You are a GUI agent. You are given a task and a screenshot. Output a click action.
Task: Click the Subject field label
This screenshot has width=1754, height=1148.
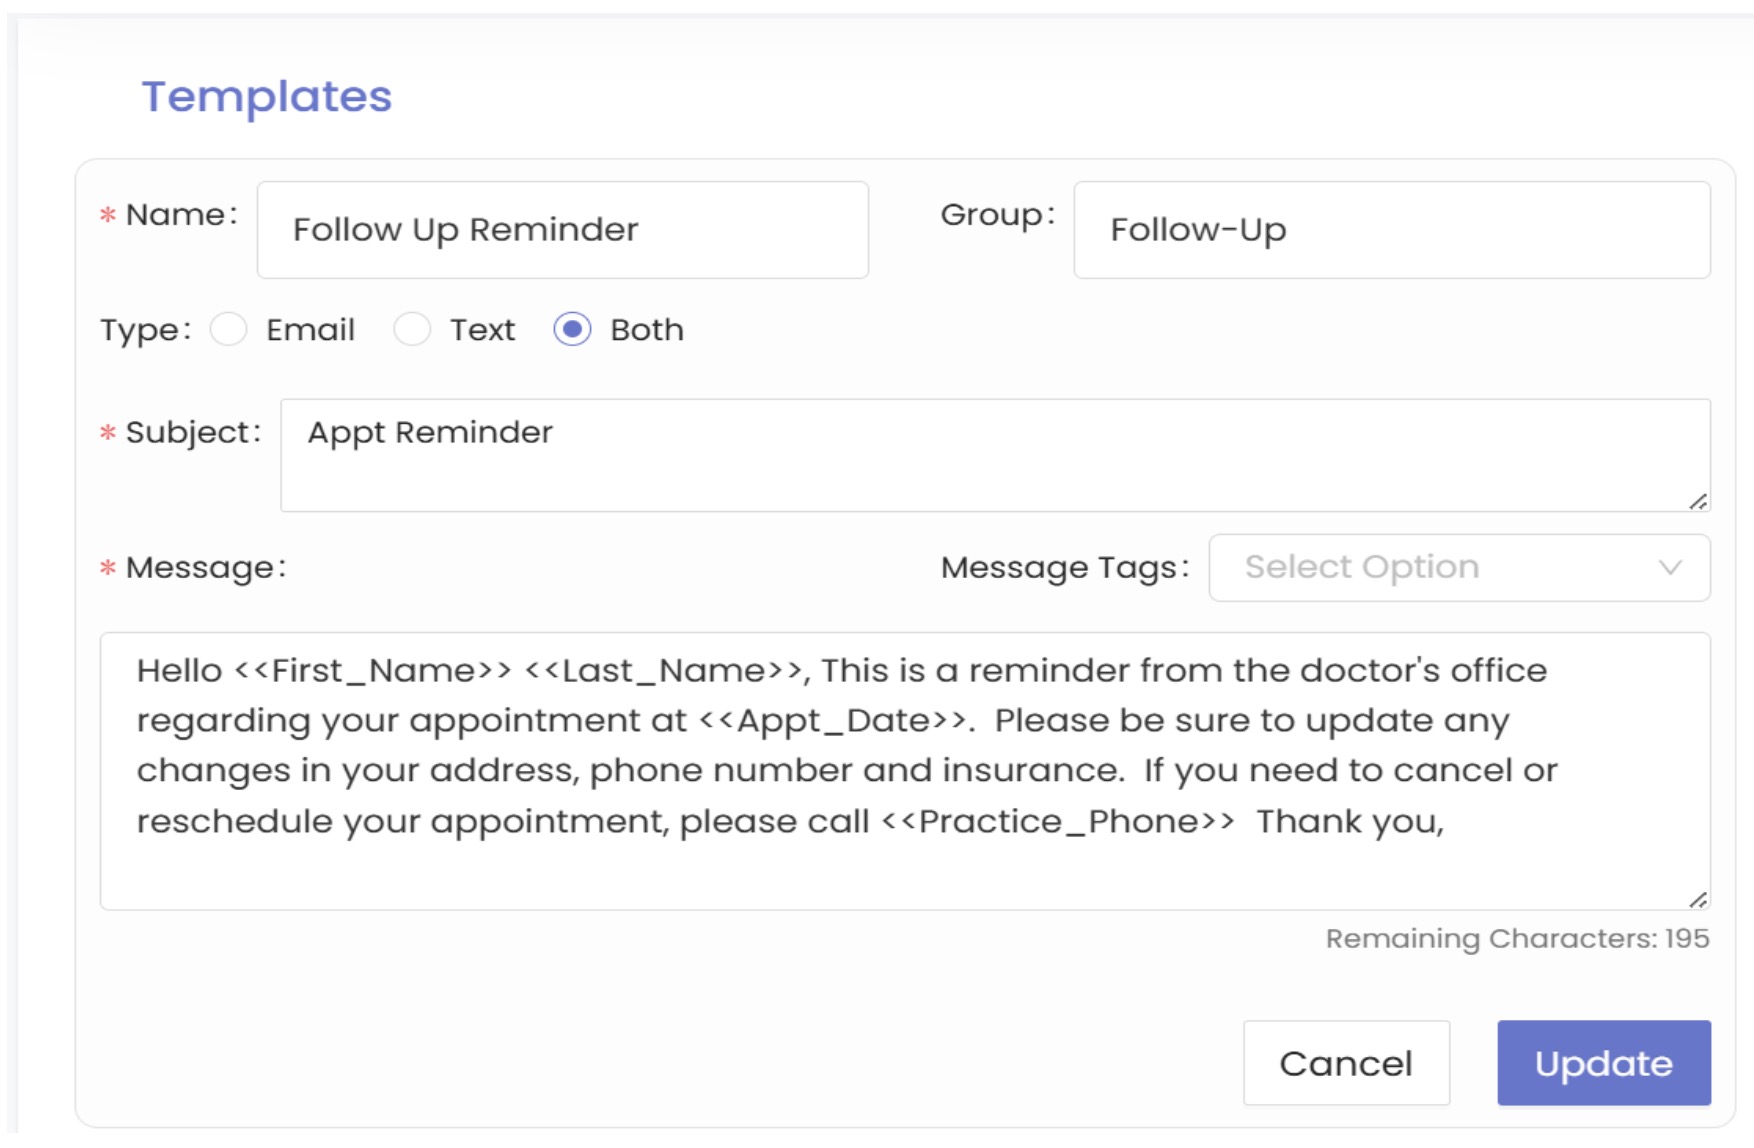(192, 433)
